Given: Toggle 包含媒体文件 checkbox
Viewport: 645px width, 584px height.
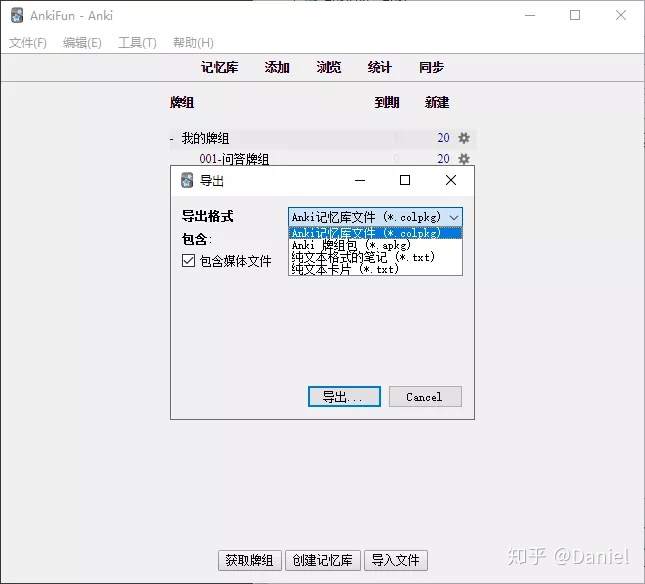Looking at the screenshot, I should point(188,261).
